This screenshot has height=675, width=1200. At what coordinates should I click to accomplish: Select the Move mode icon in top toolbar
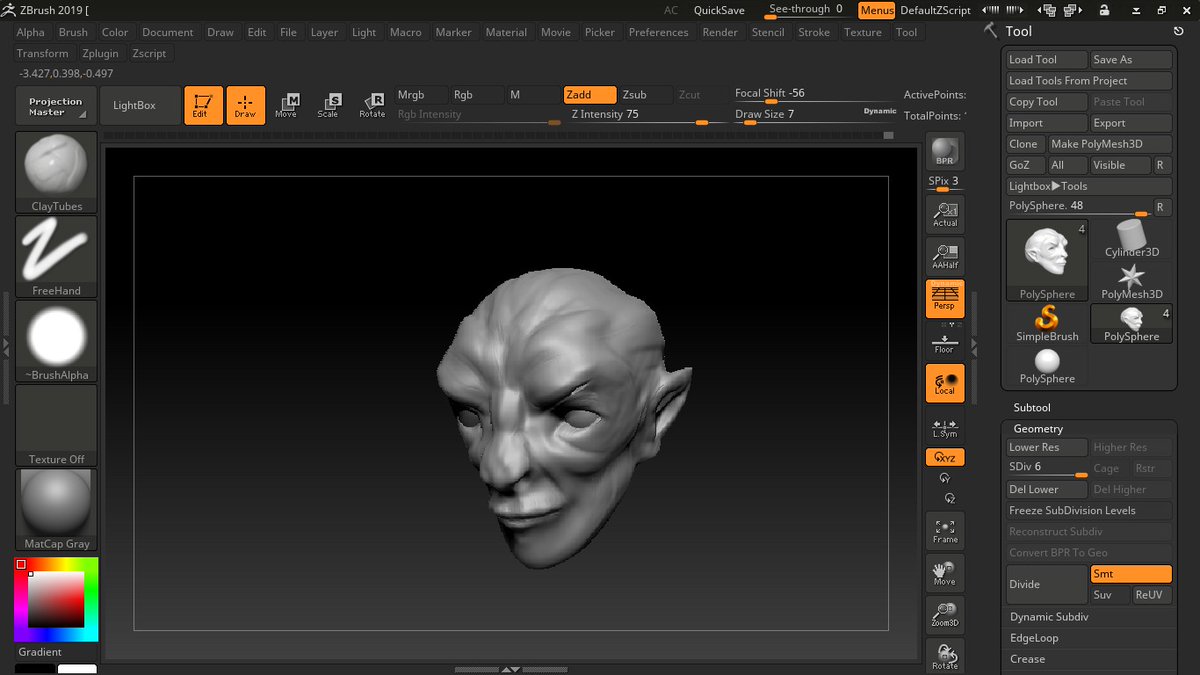click(286, 105)
